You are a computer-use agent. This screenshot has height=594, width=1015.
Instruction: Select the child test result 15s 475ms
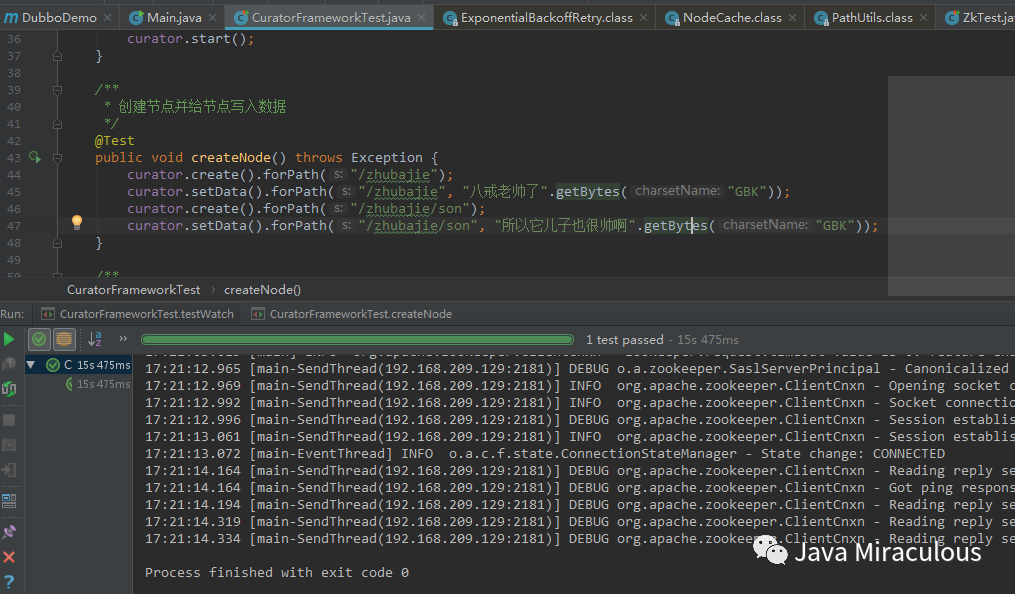tap(98, 384)
